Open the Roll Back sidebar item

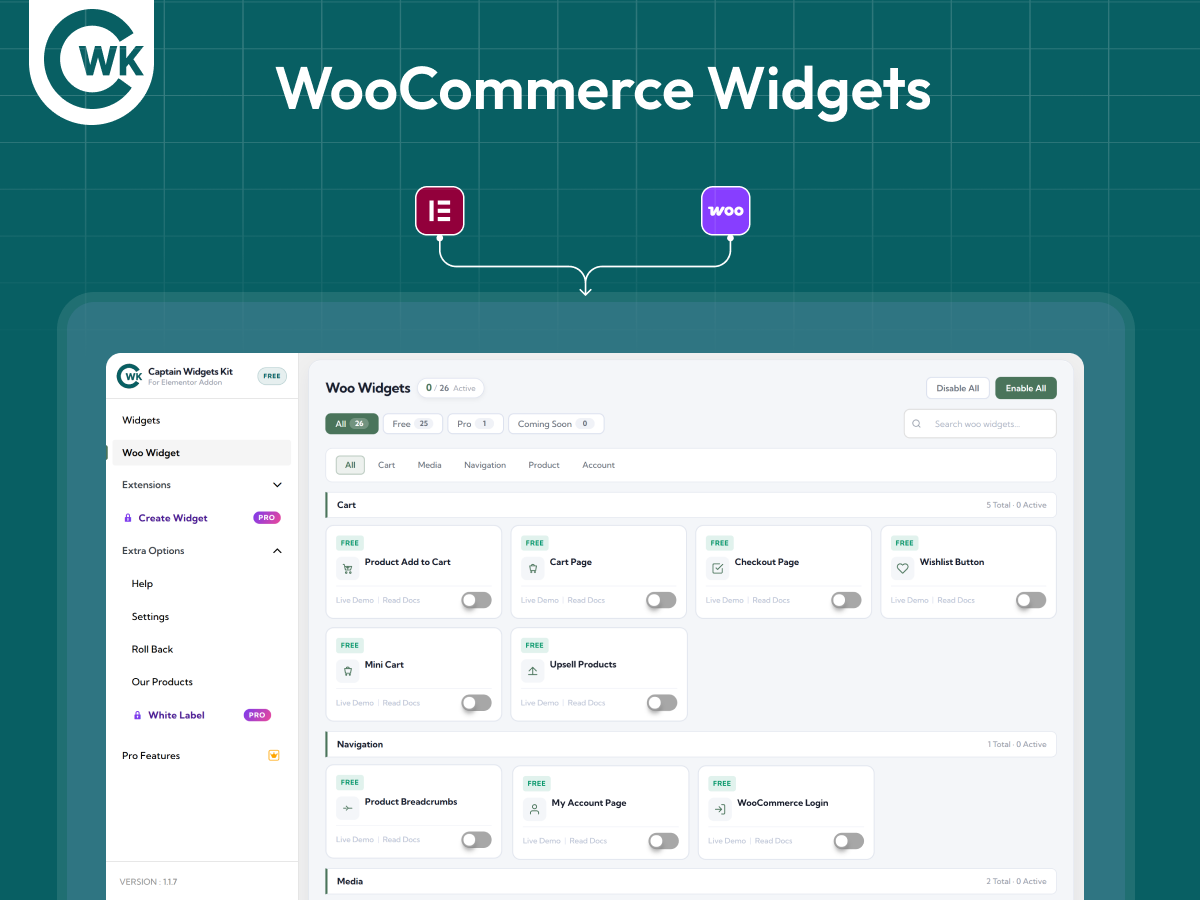coord(152,649)
